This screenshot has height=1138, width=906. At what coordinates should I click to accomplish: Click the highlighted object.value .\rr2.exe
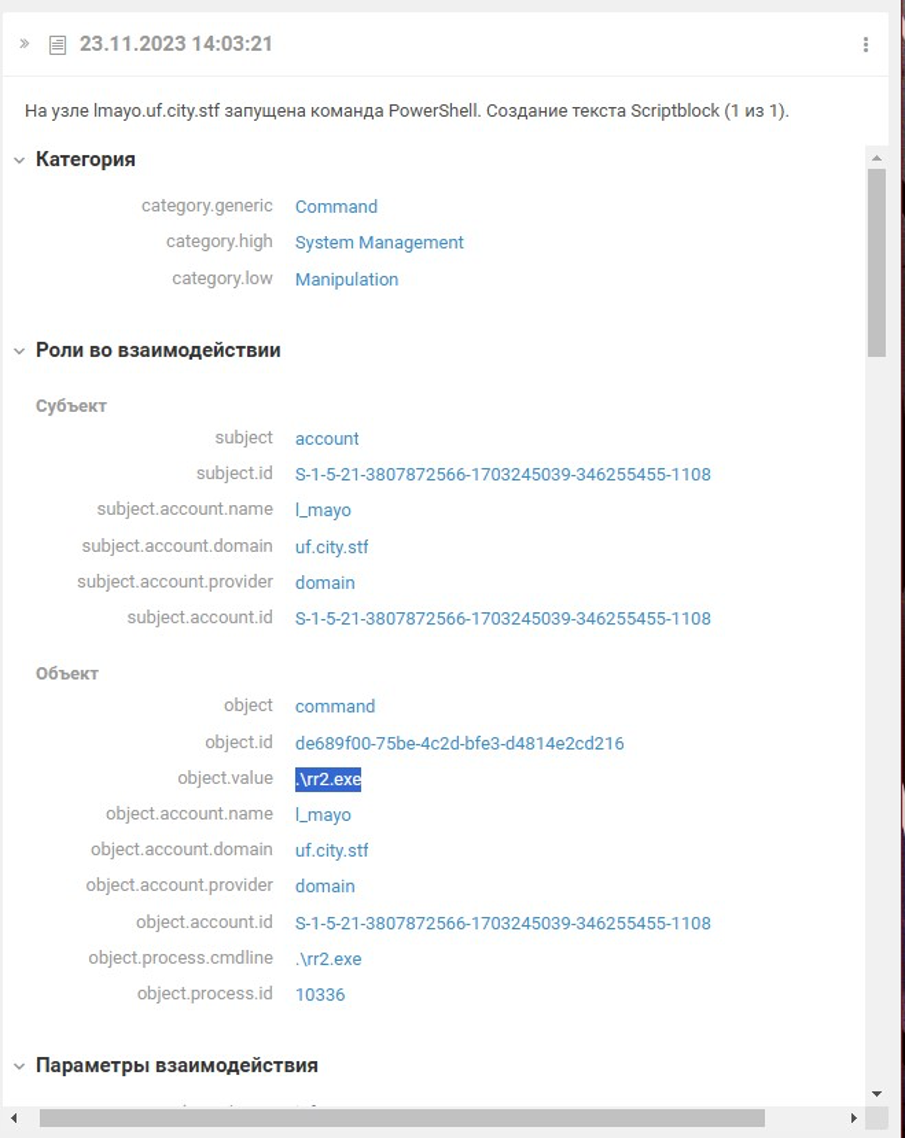pyautogui.click(x=328, y=779)
